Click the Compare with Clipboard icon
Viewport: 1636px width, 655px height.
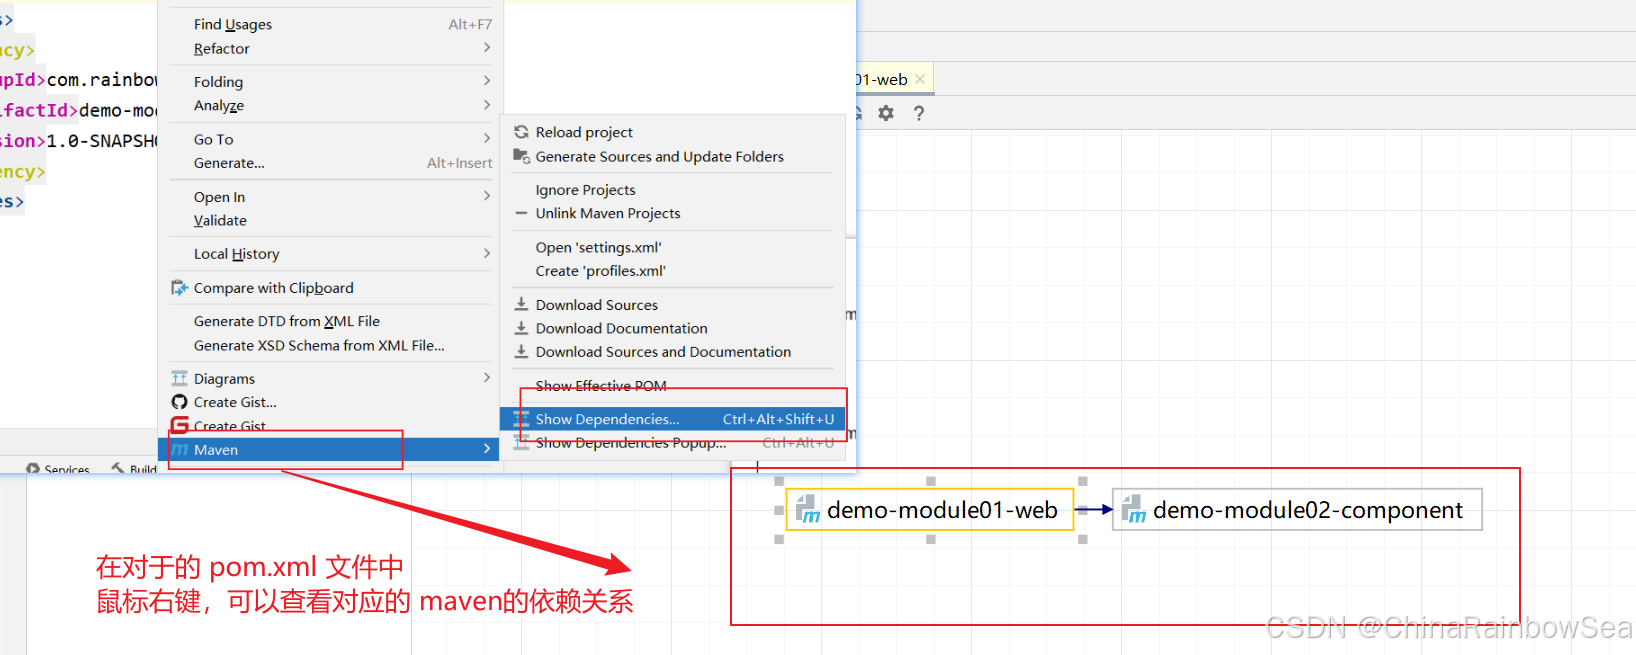click(x=179, y=288)
